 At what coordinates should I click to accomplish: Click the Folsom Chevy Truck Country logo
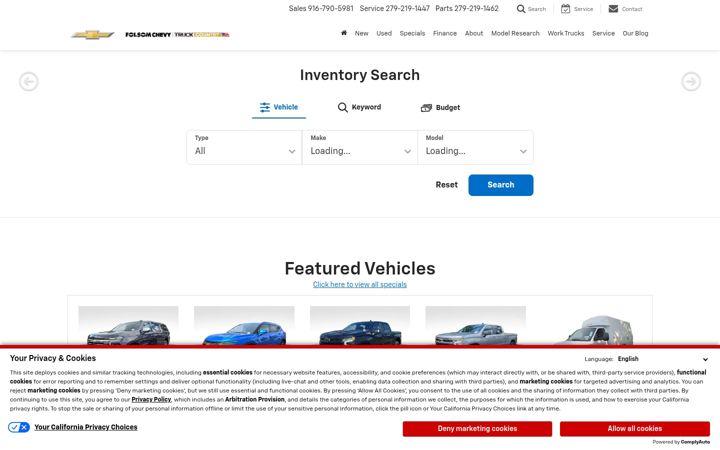(177, 34)
